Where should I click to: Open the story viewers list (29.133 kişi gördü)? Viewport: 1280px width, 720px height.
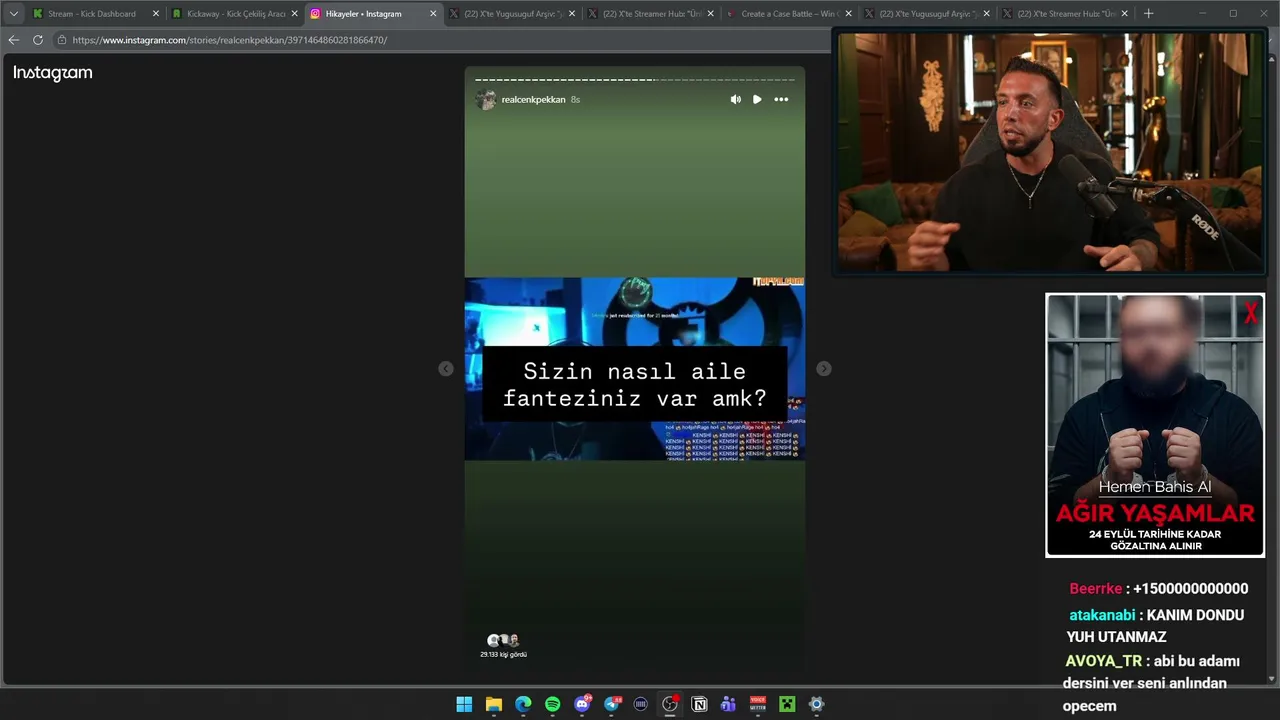[x=503, y=645]
